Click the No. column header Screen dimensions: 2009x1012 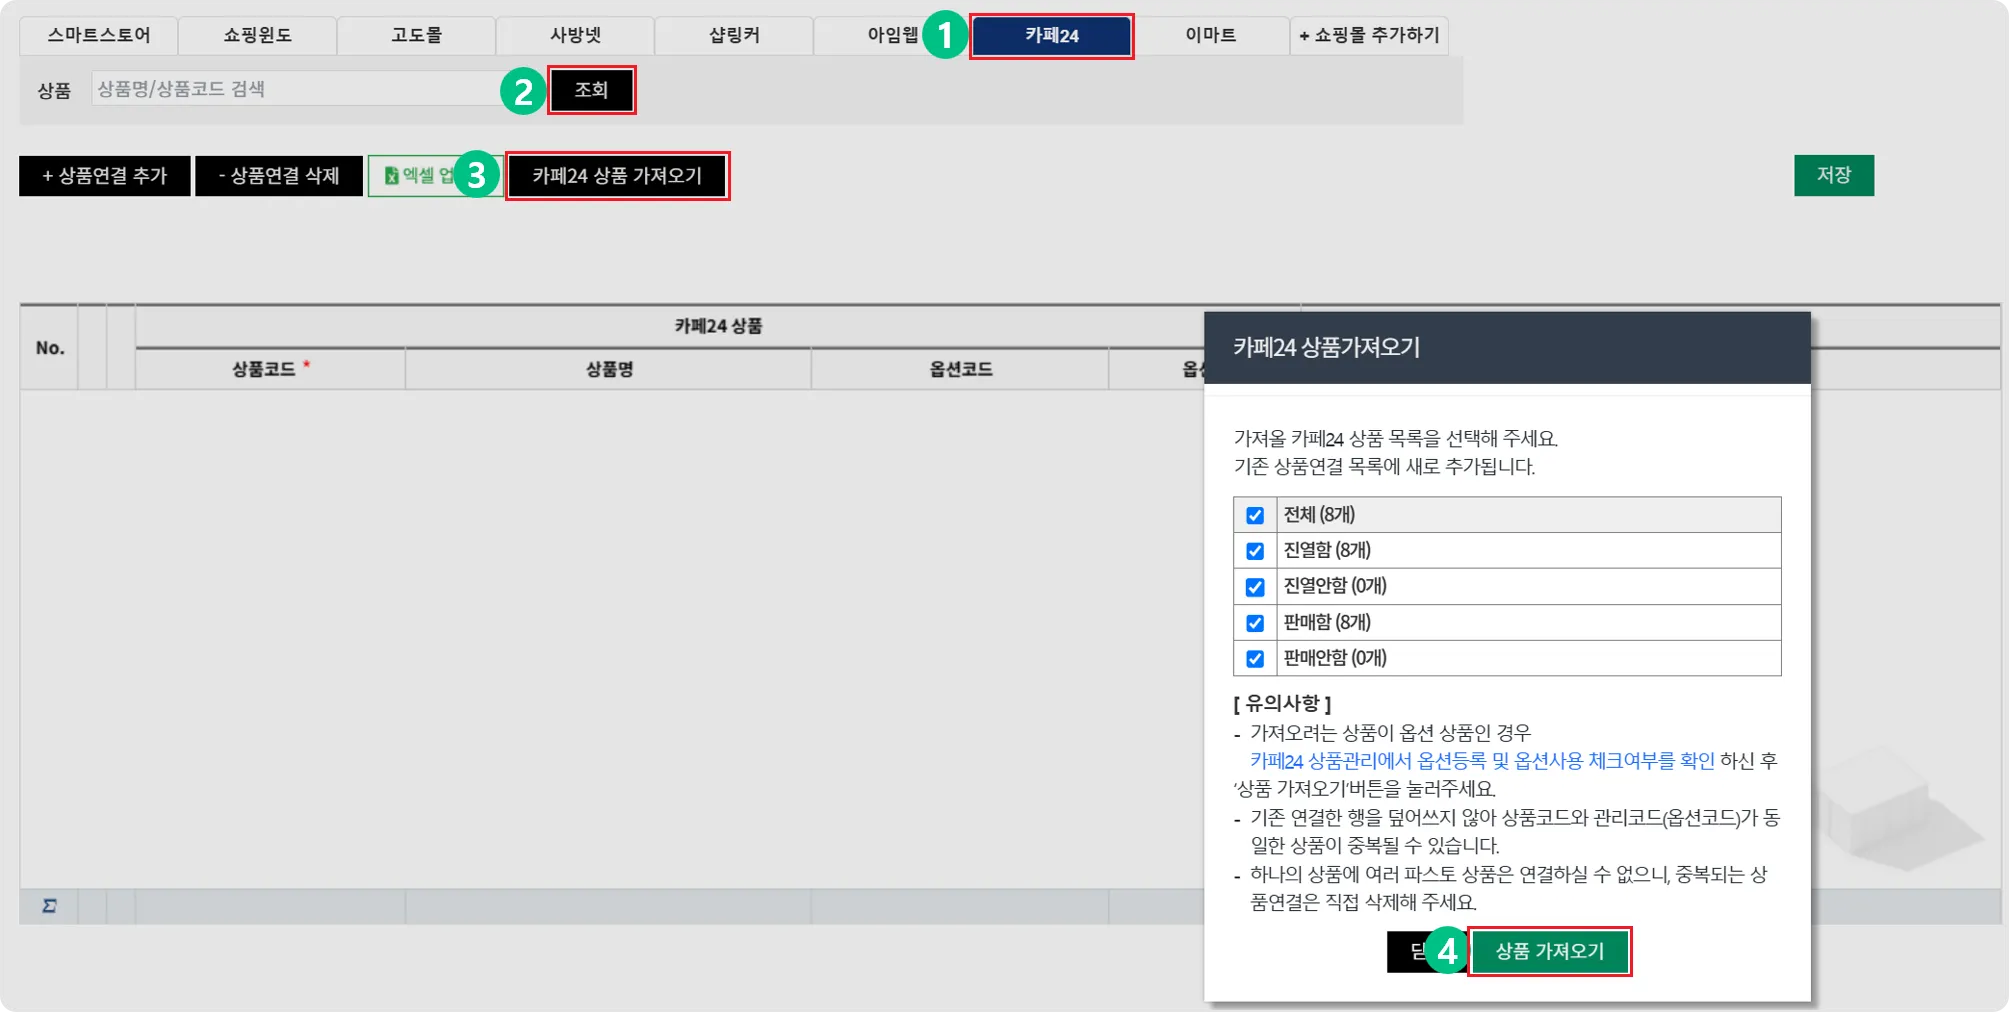(x=50, y=348)
